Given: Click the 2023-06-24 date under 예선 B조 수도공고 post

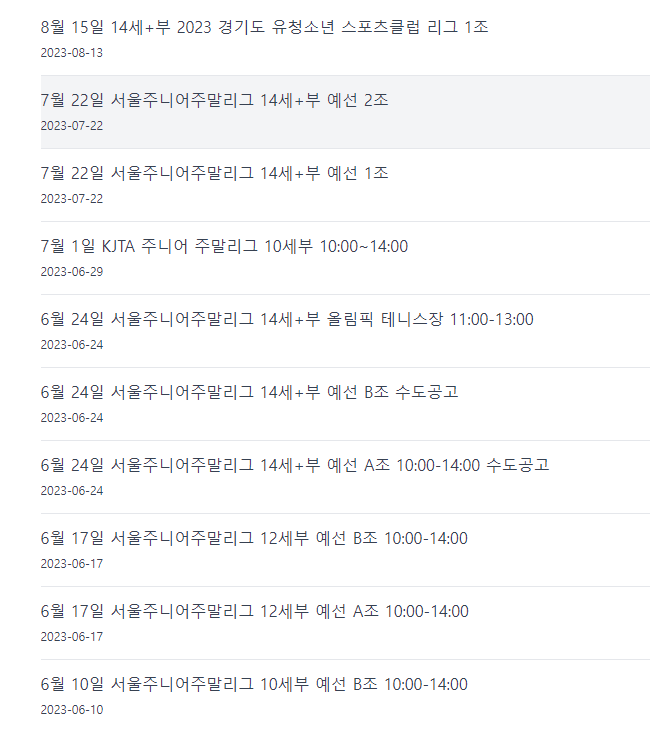Looking at the screenshot, I should (72, 418).
